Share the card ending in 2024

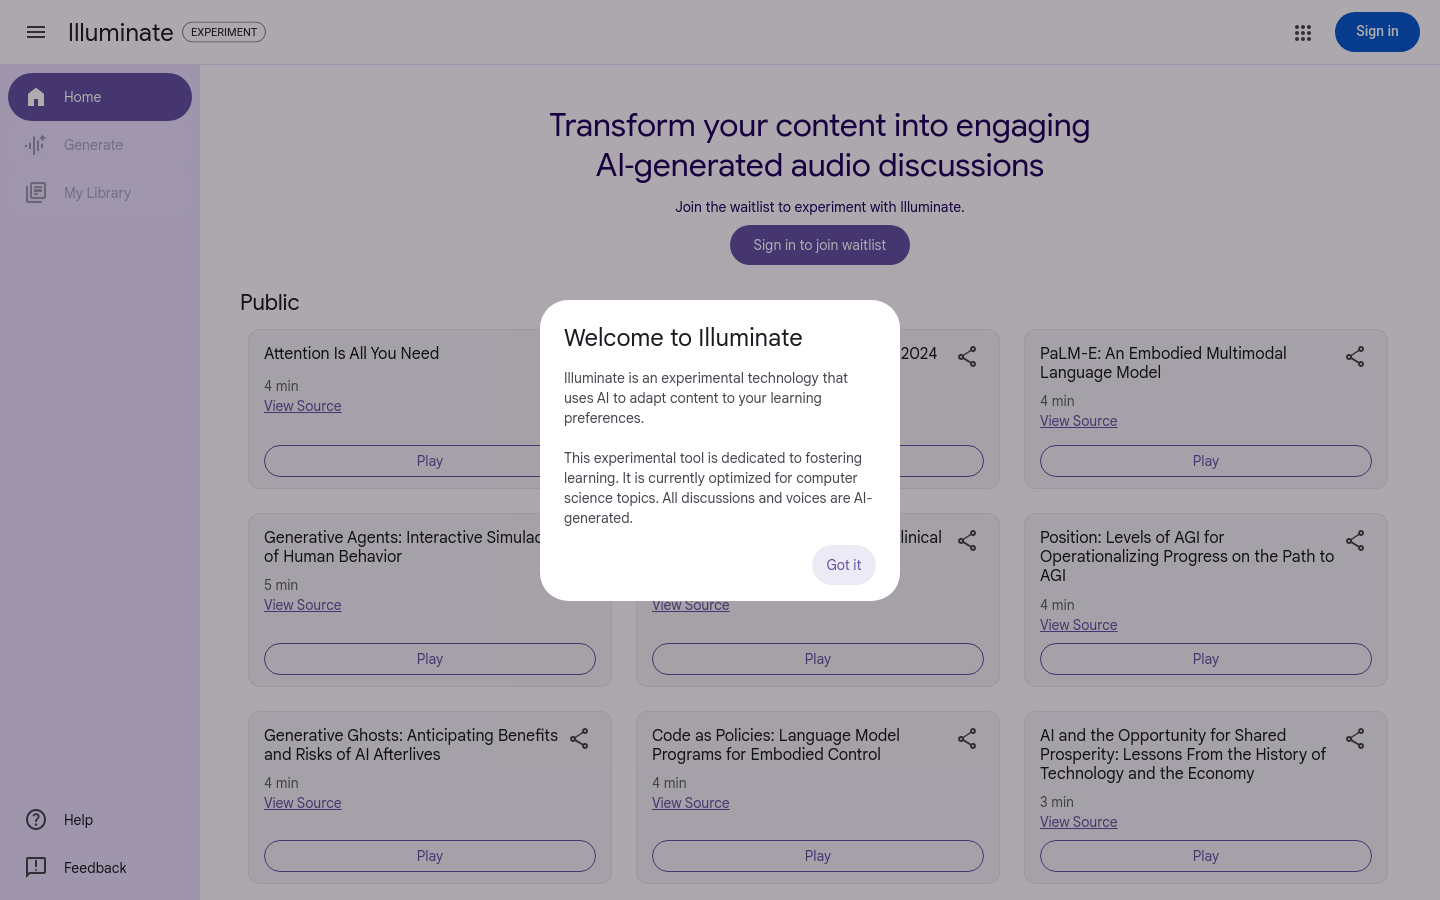967,357
